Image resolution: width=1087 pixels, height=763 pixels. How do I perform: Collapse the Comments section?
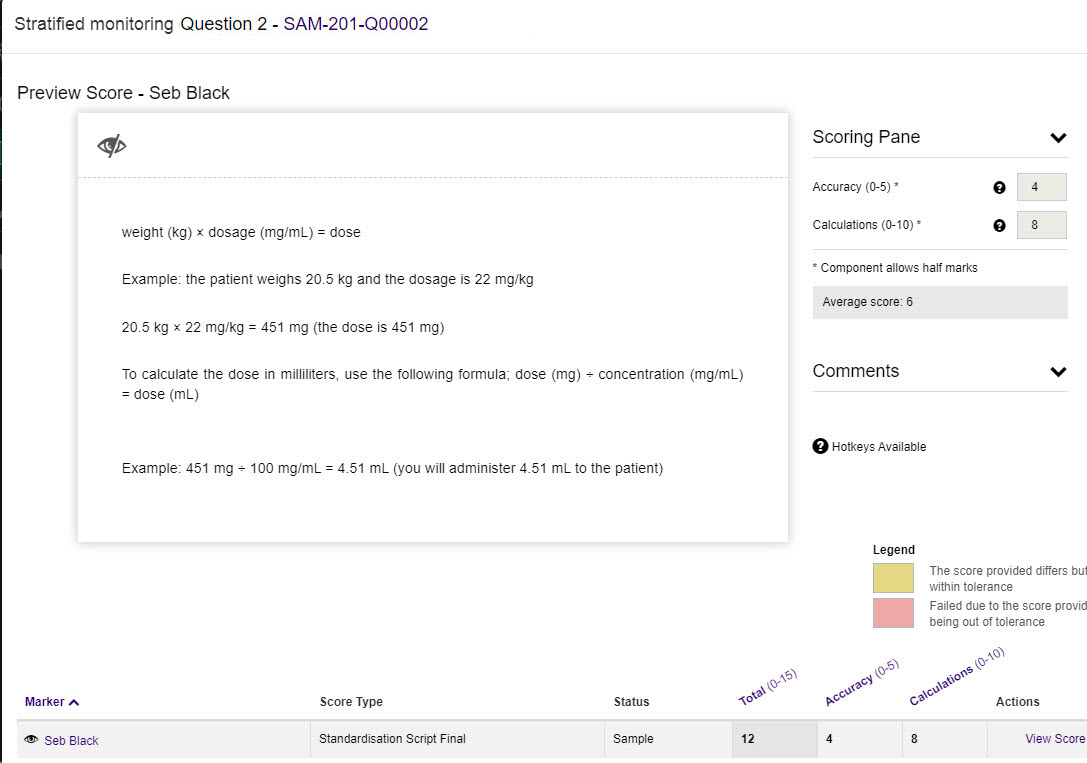point(1058,372)
